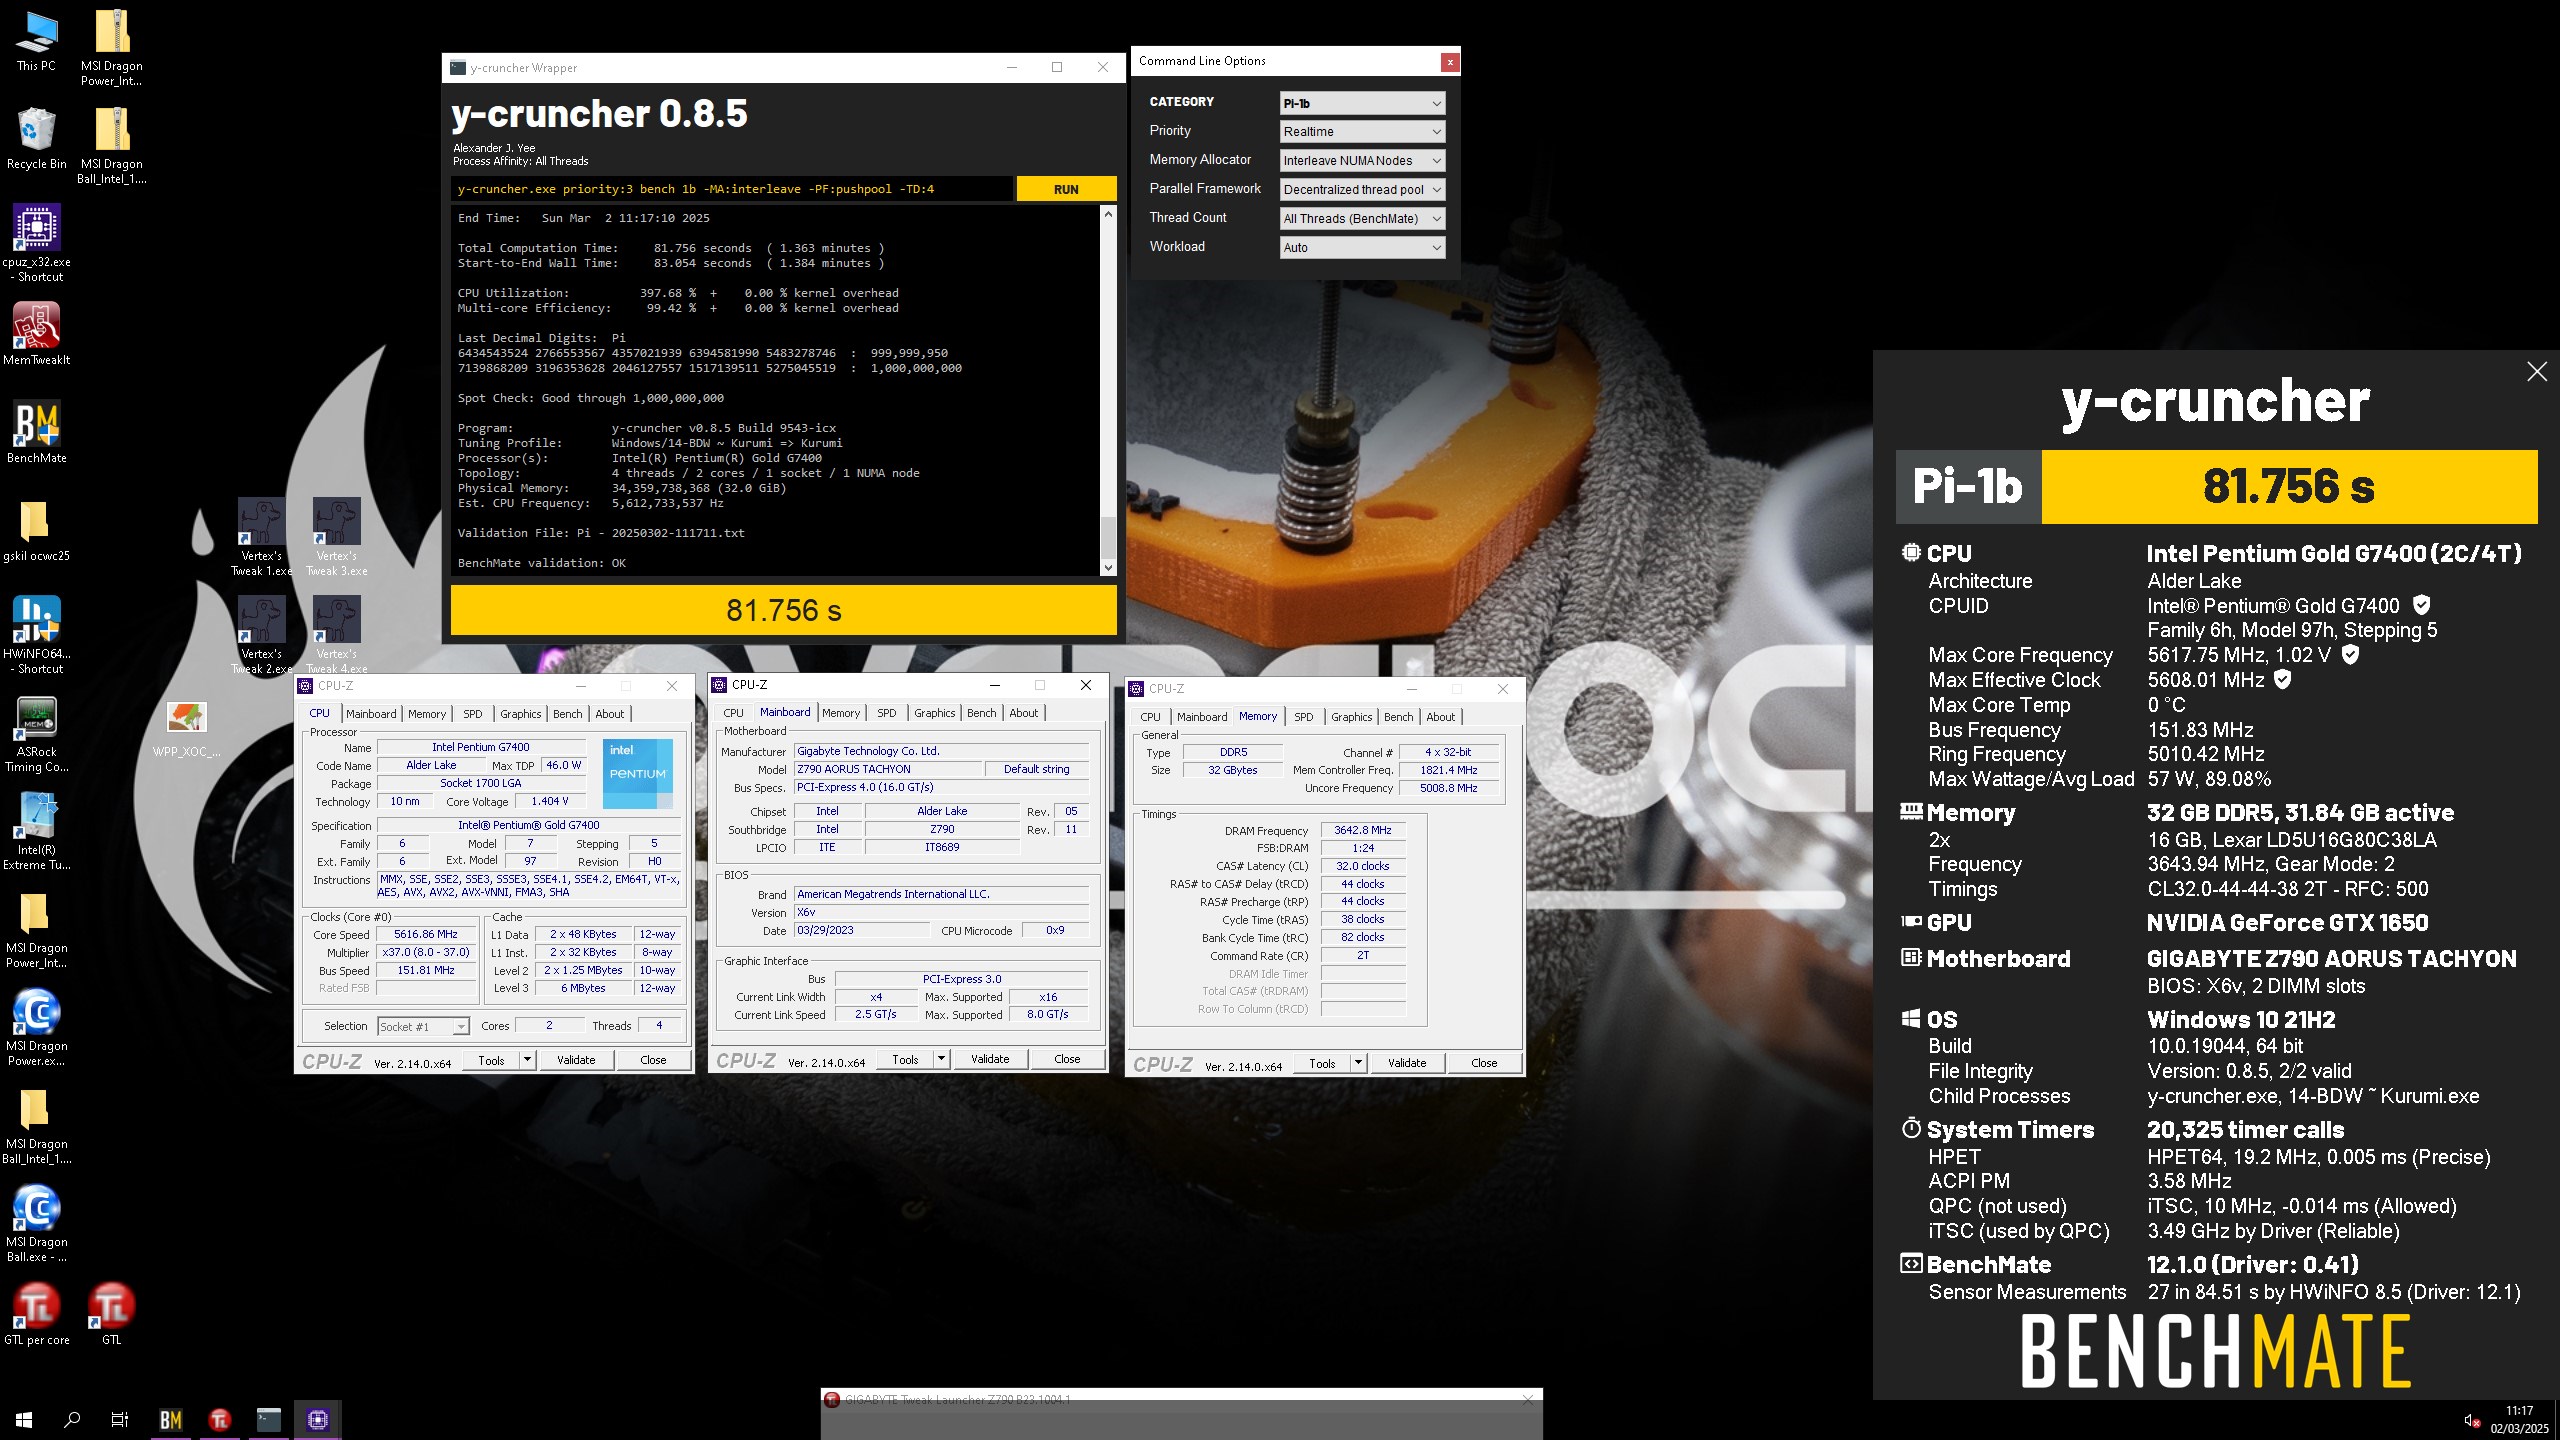Open SPD tab in left CPU-Z
The width and height of the screenshot is (2560, 1440).
(473, 714)
